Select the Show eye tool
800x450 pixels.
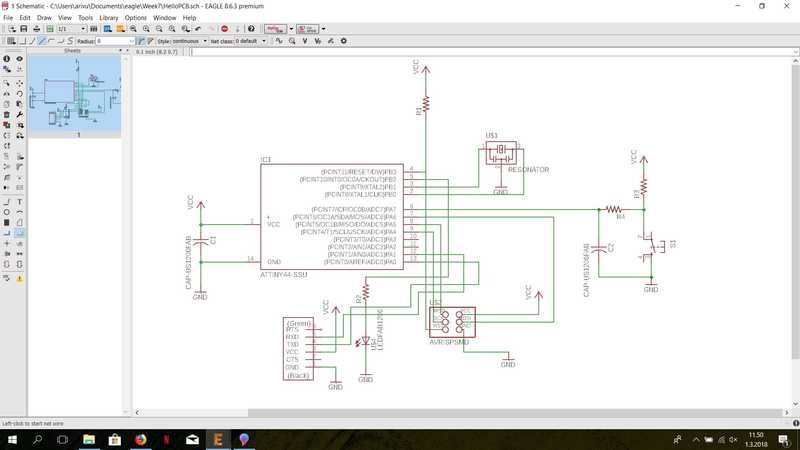19,59
